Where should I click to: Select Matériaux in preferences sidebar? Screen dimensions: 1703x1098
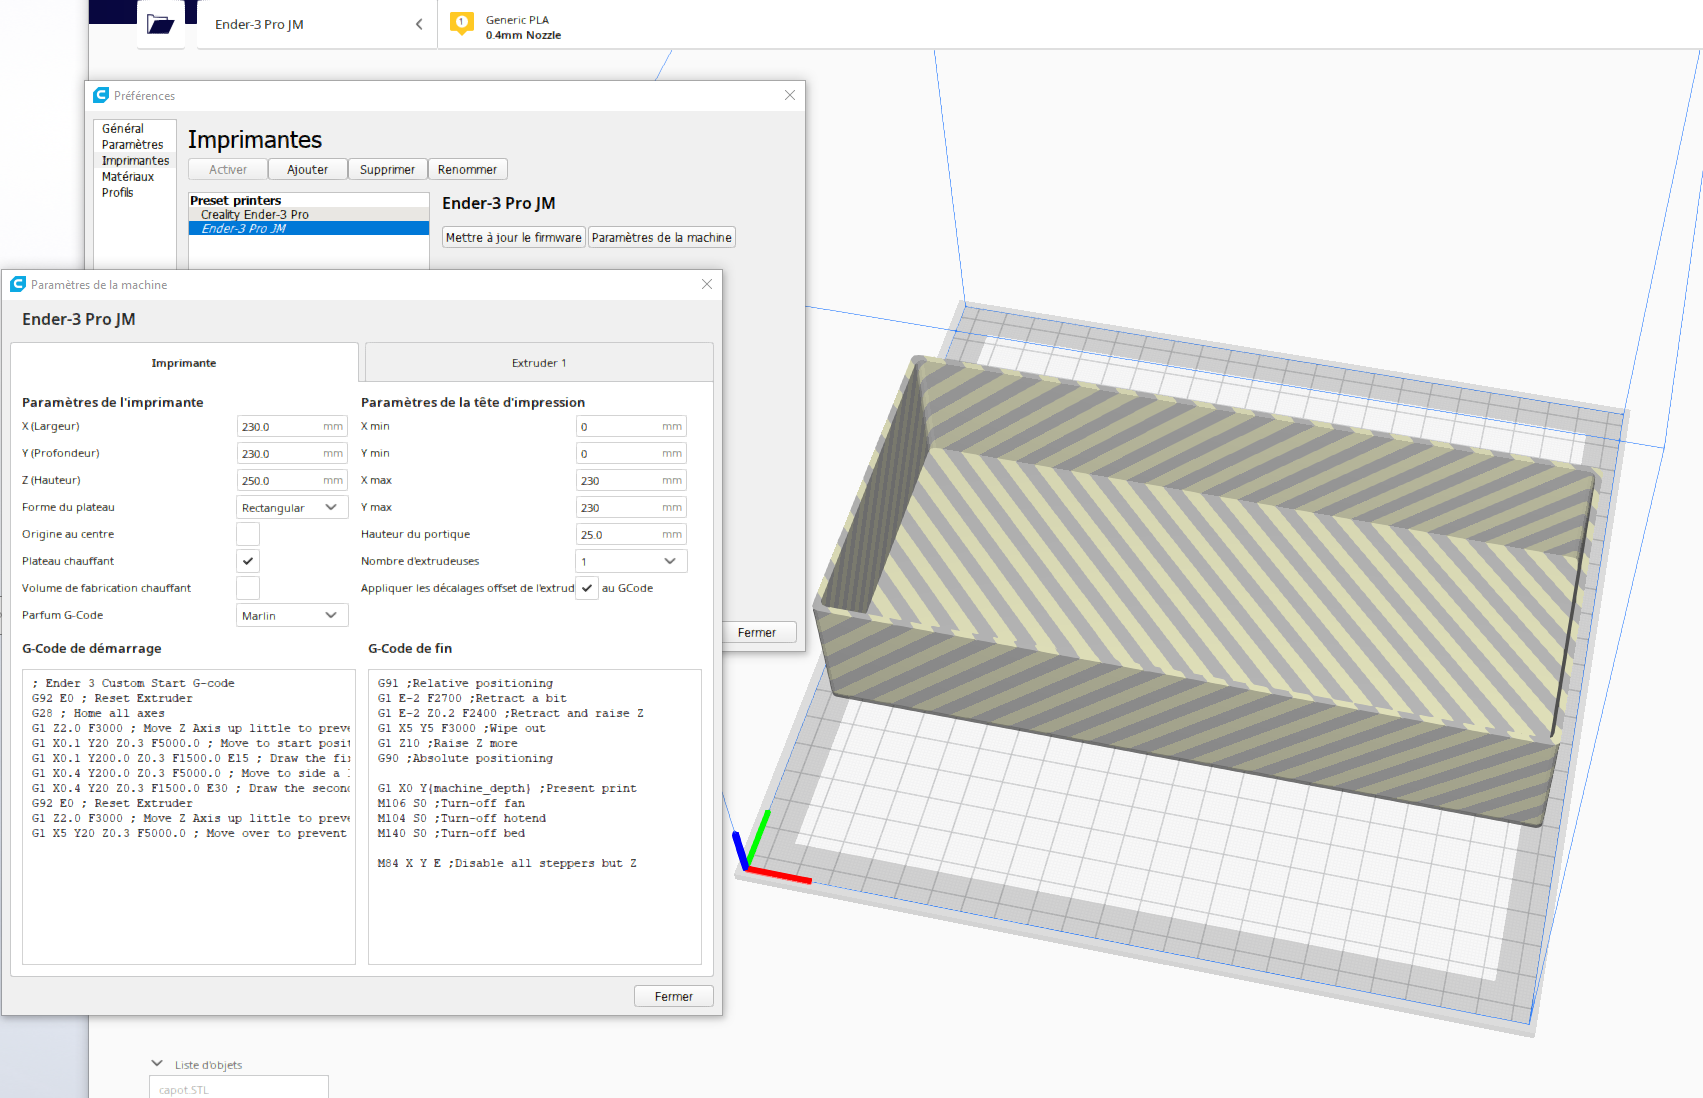coord(128,176)
